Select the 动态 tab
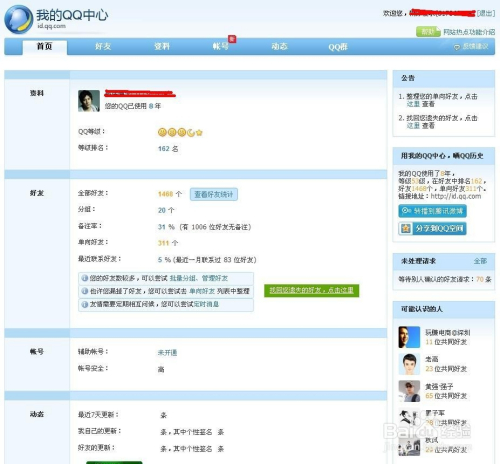The width and height of the screenshot is (500, 464). [x=279, y=46]
